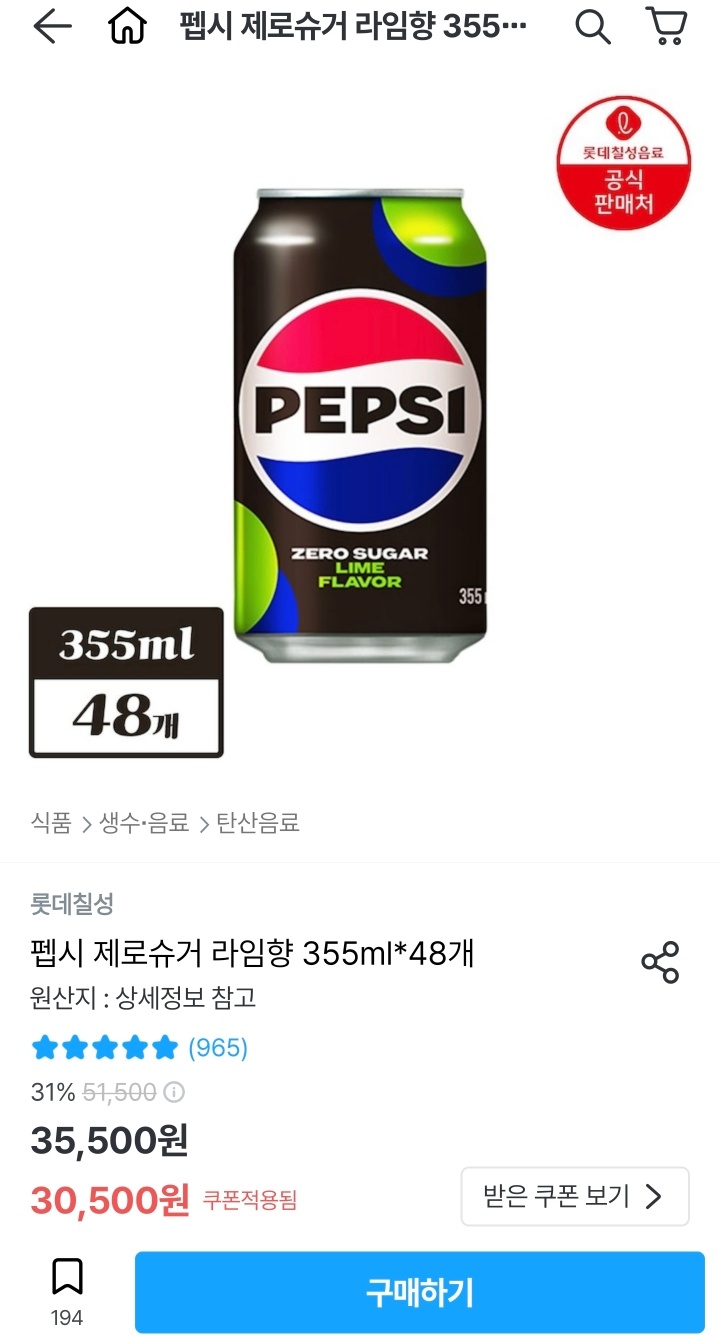Tap the share icon beside product title
This screenshot has width=720, height=1339.
pyautogui.click(x=660, y=962)
